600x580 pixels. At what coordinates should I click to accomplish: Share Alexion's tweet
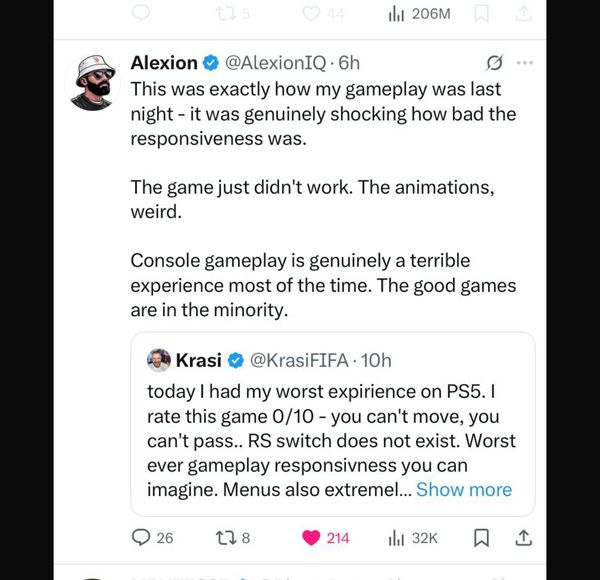522,538
